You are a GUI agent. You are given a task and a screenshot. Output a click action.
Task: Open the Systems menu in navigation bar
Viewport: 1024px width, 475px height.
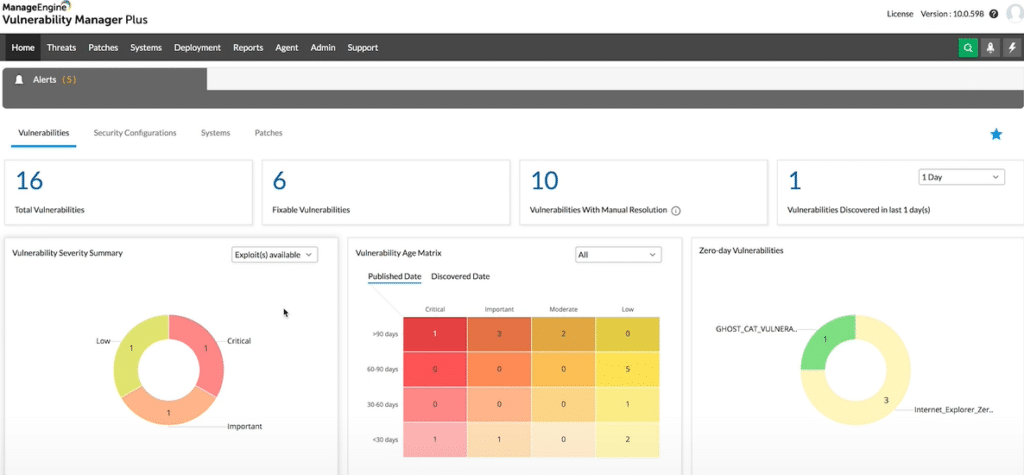146,48
